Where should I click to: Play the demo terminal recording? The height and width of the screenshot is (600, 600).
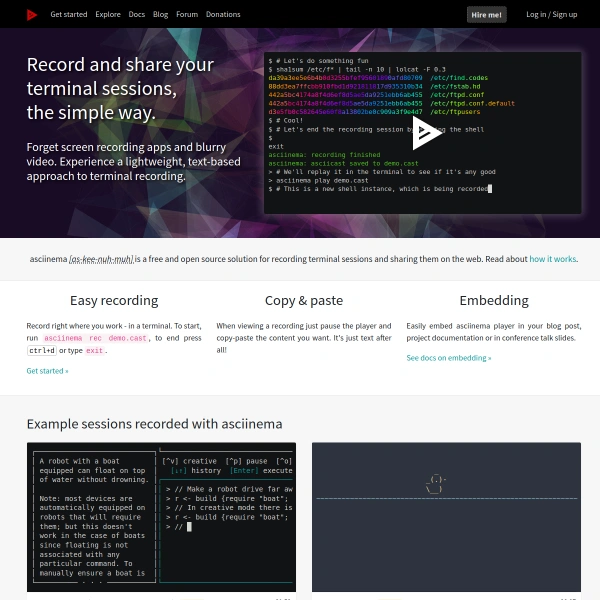coord(426,133)
